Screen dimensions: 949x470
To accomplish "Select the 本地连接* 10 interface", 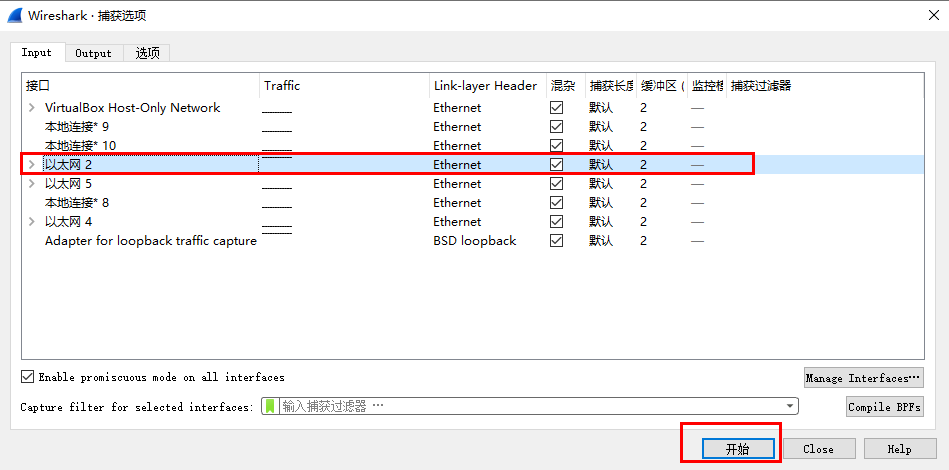I will [80, 146].
